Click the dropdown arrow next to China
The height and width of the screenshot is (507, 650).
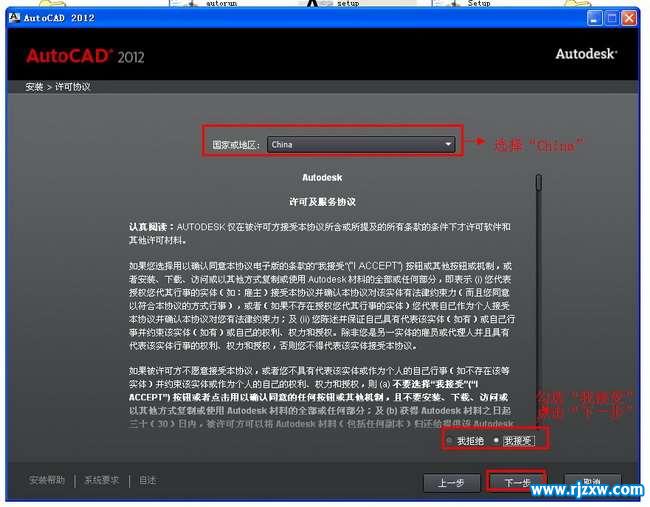[x=448, y=144]
